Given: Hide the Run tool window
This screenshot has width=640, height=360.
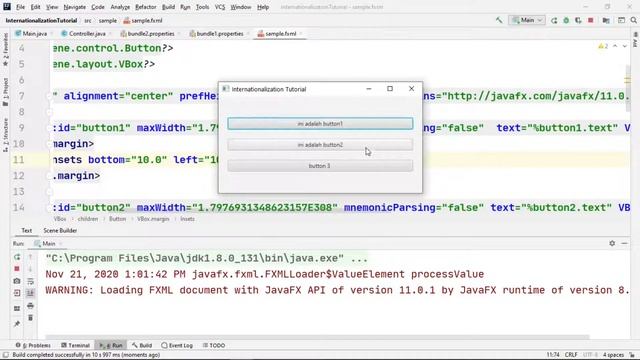Looking at the screenshot, I should pyautogui.click(x=624, y=243).
